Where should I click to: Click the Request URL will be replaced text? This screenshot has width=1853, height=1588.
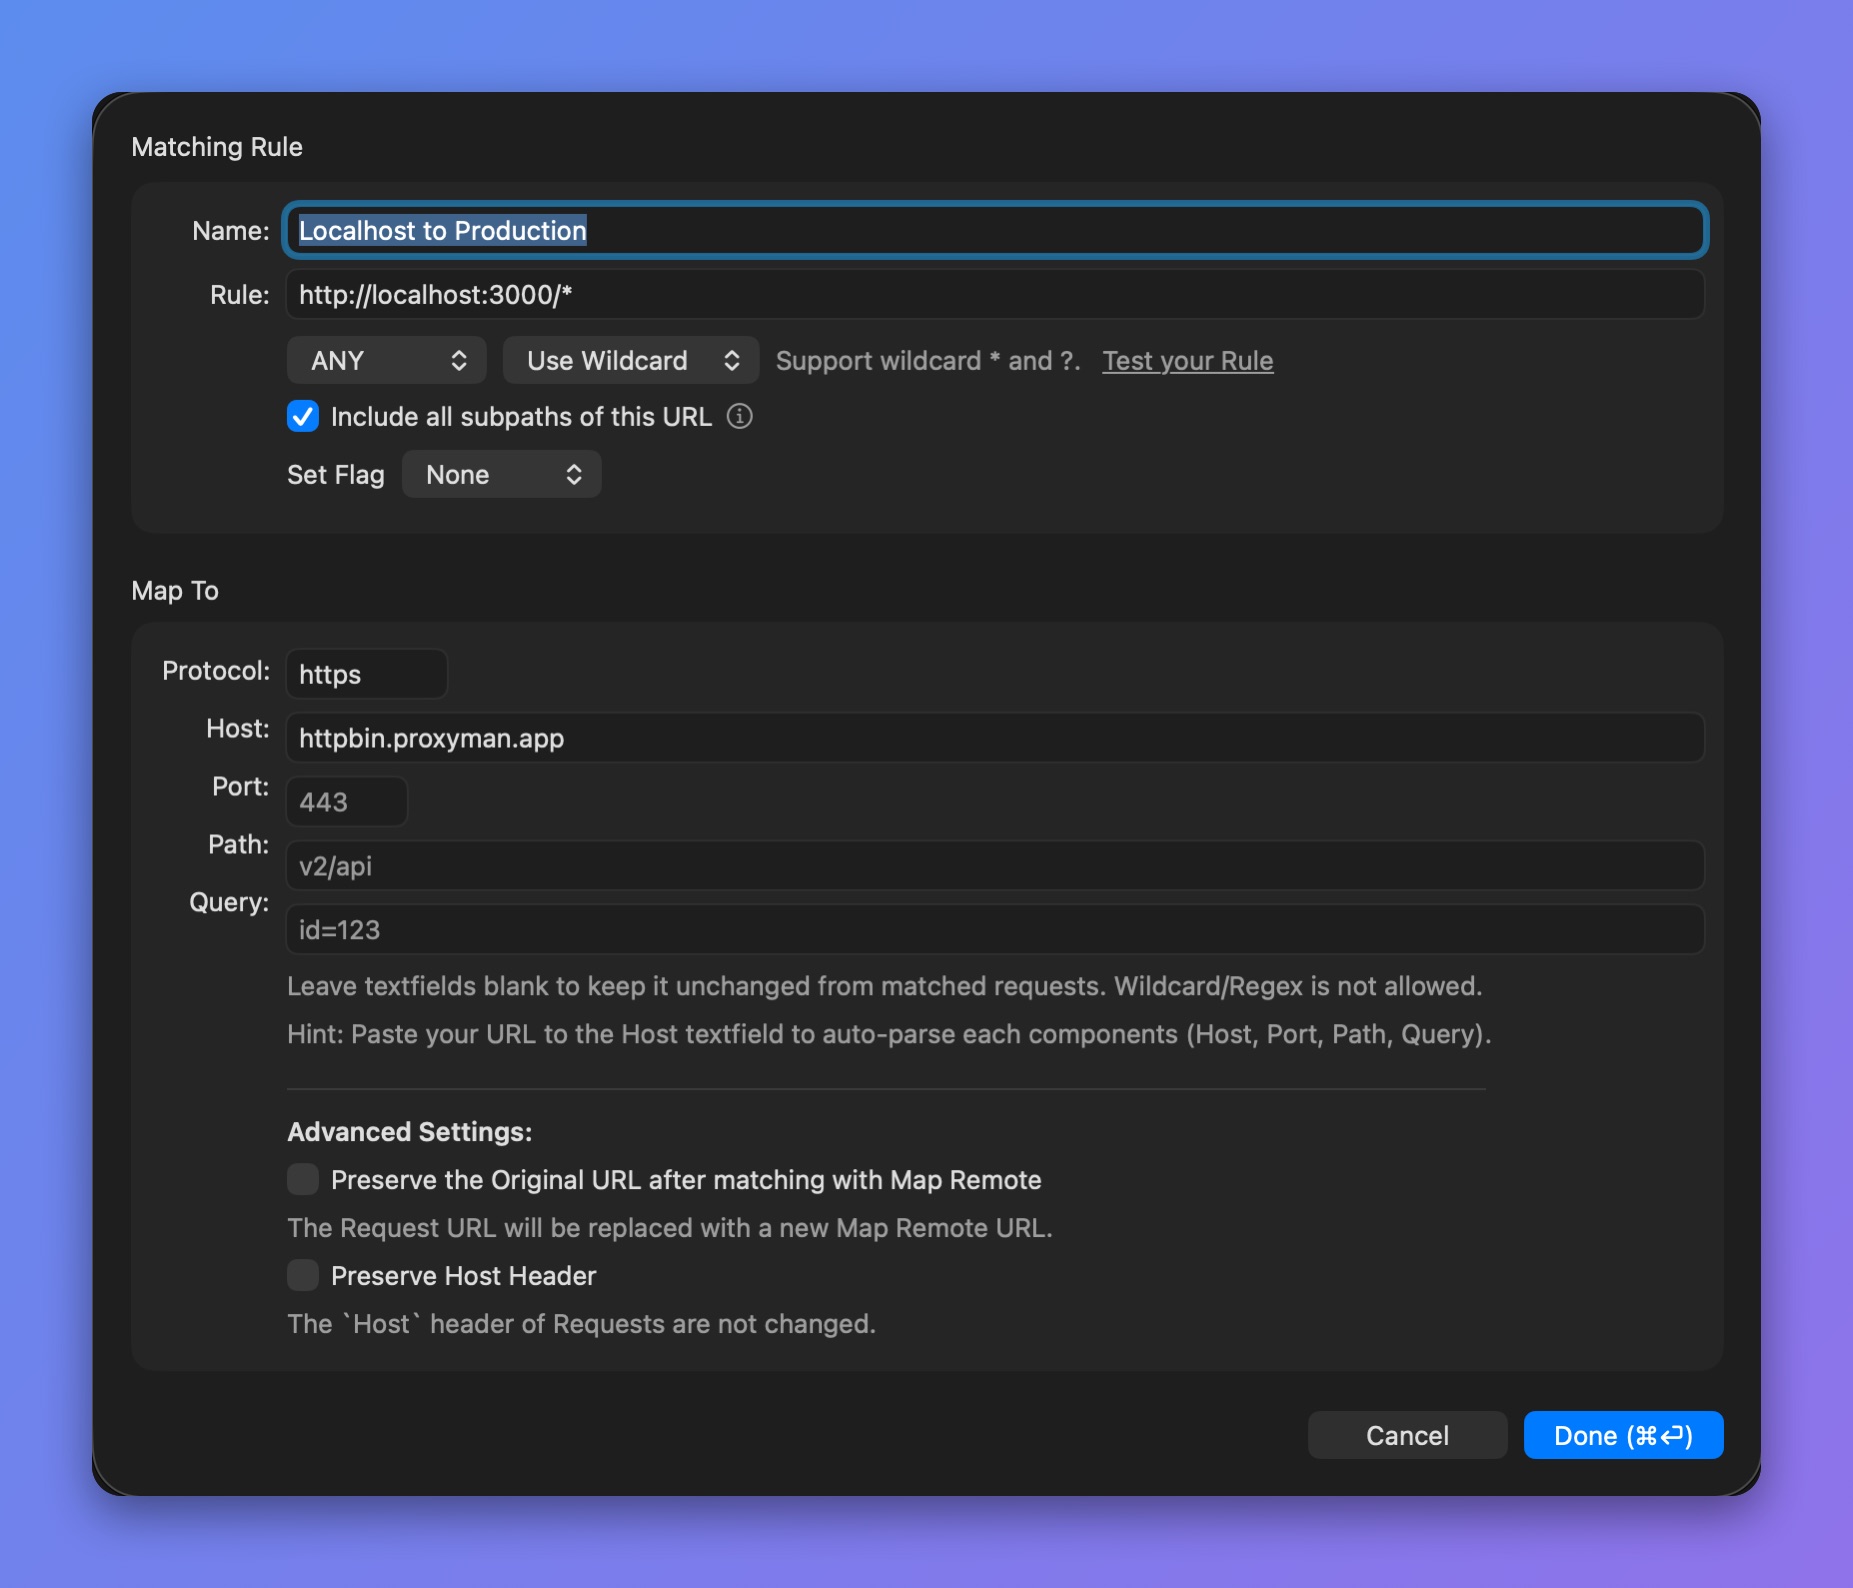click(670, 1227)
